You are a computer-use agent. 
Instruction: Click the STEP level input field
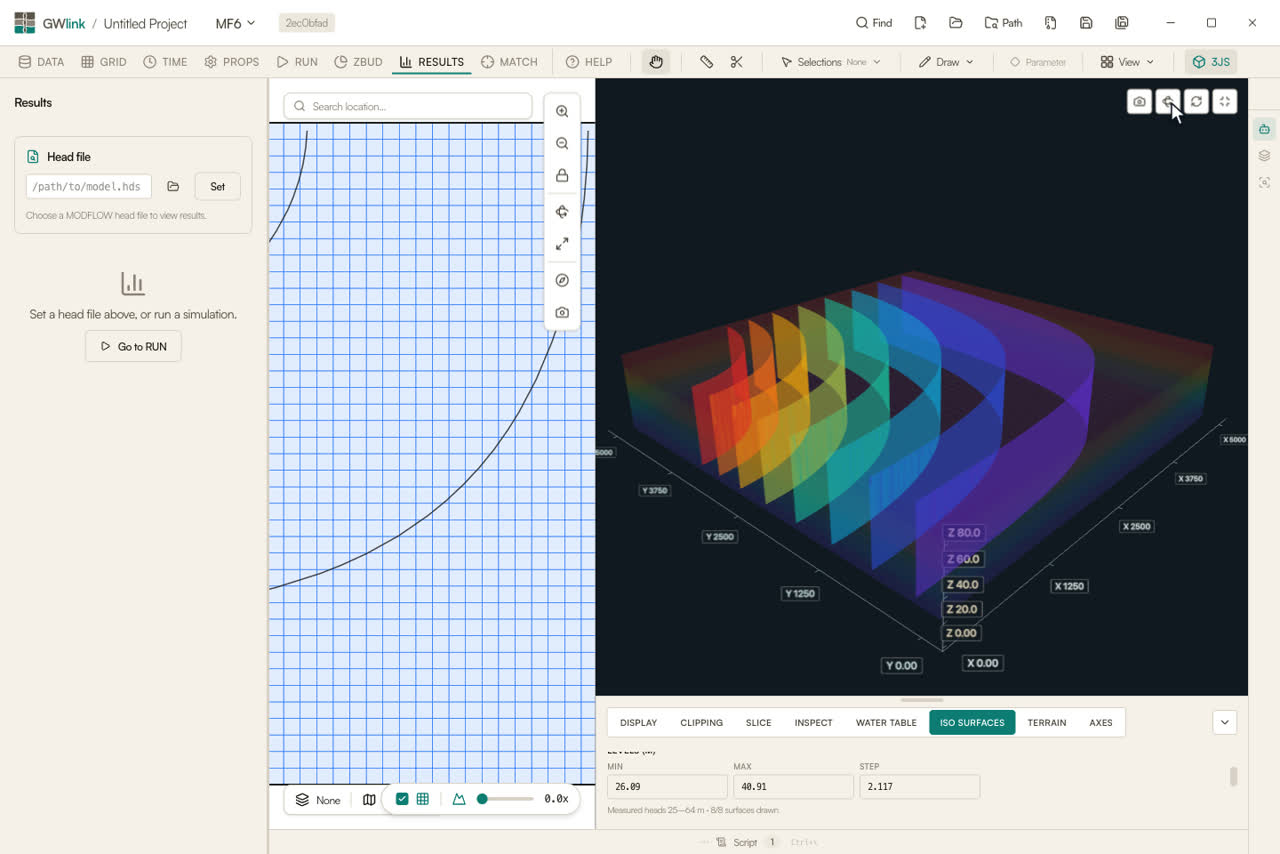click(919, 786)
